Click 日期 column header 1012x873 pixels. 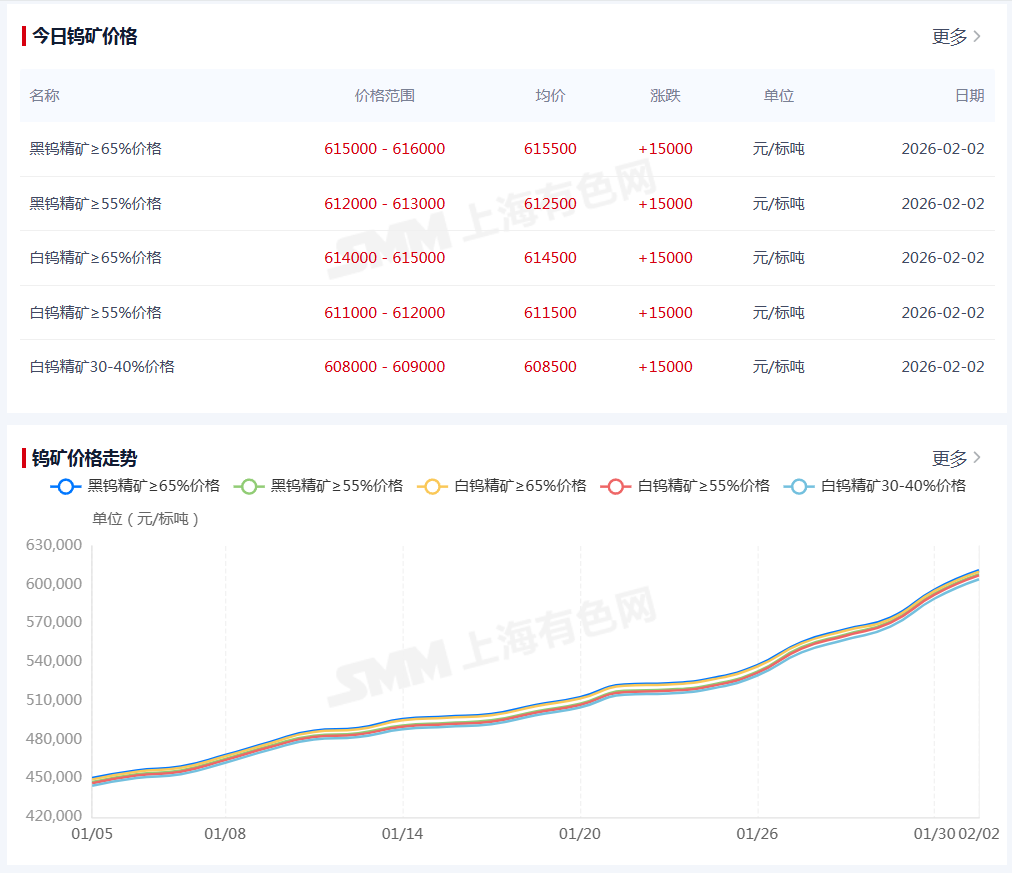pyautogui.click(x=969, y=96)
